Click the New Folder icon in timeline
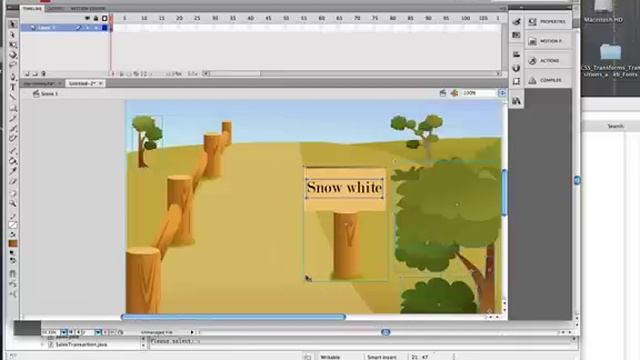The height and width of the screenshot is (360, 640). 35,74
